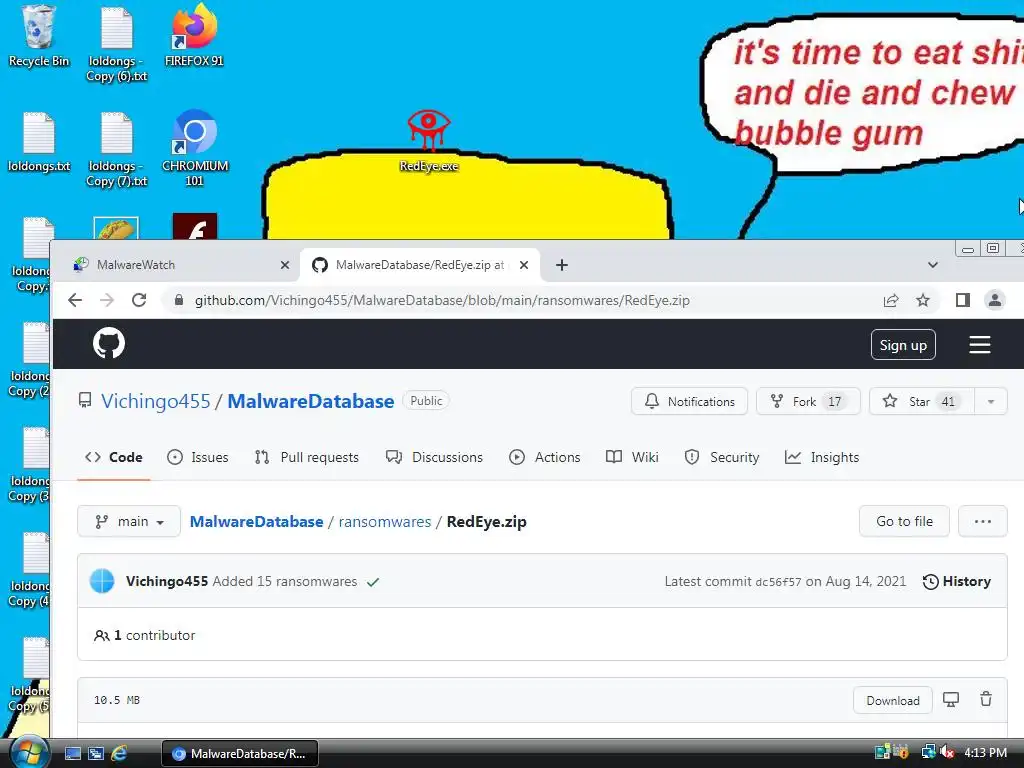
Task: Open the Security tab
Action: click(x=722, y=457)
